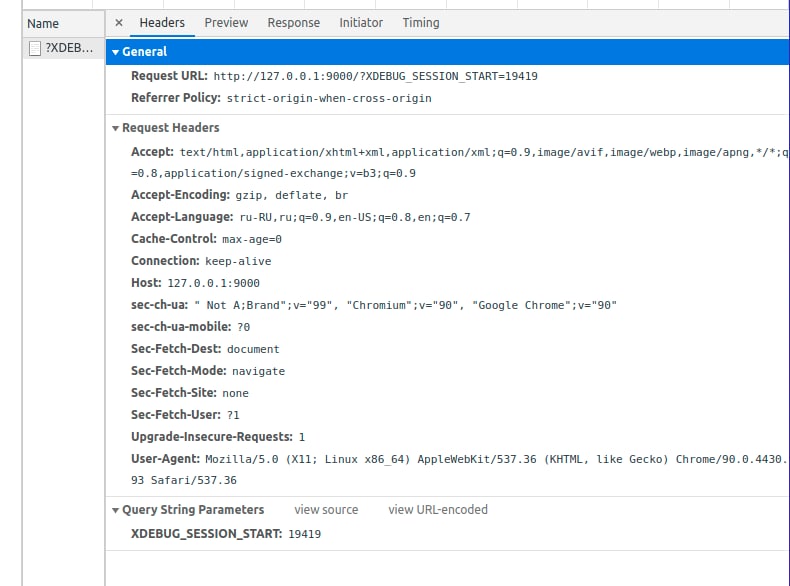
Task: Open the Timing tab
Action: [x=421, y=23]
